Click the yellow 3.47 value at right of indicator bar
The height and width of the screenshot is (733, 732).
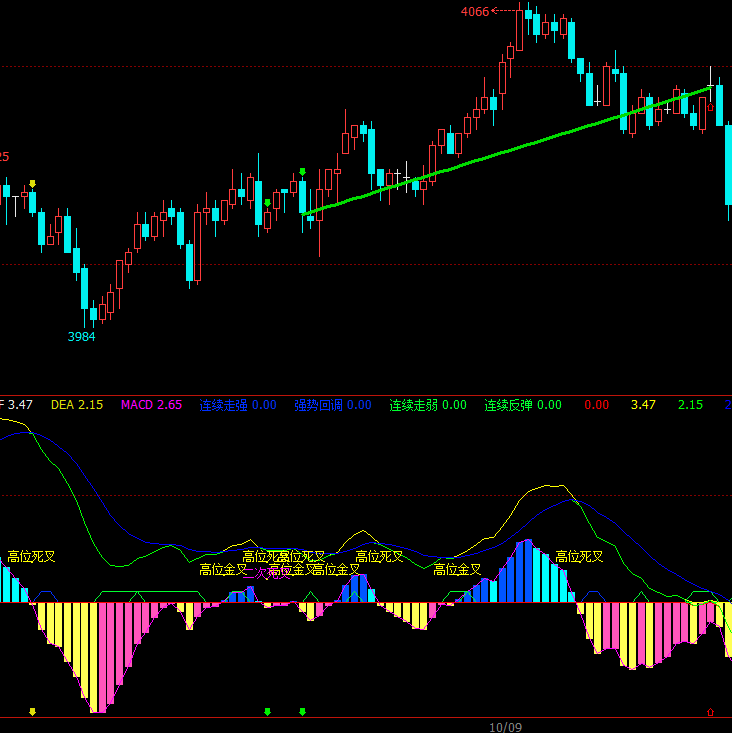click(643, 405)
